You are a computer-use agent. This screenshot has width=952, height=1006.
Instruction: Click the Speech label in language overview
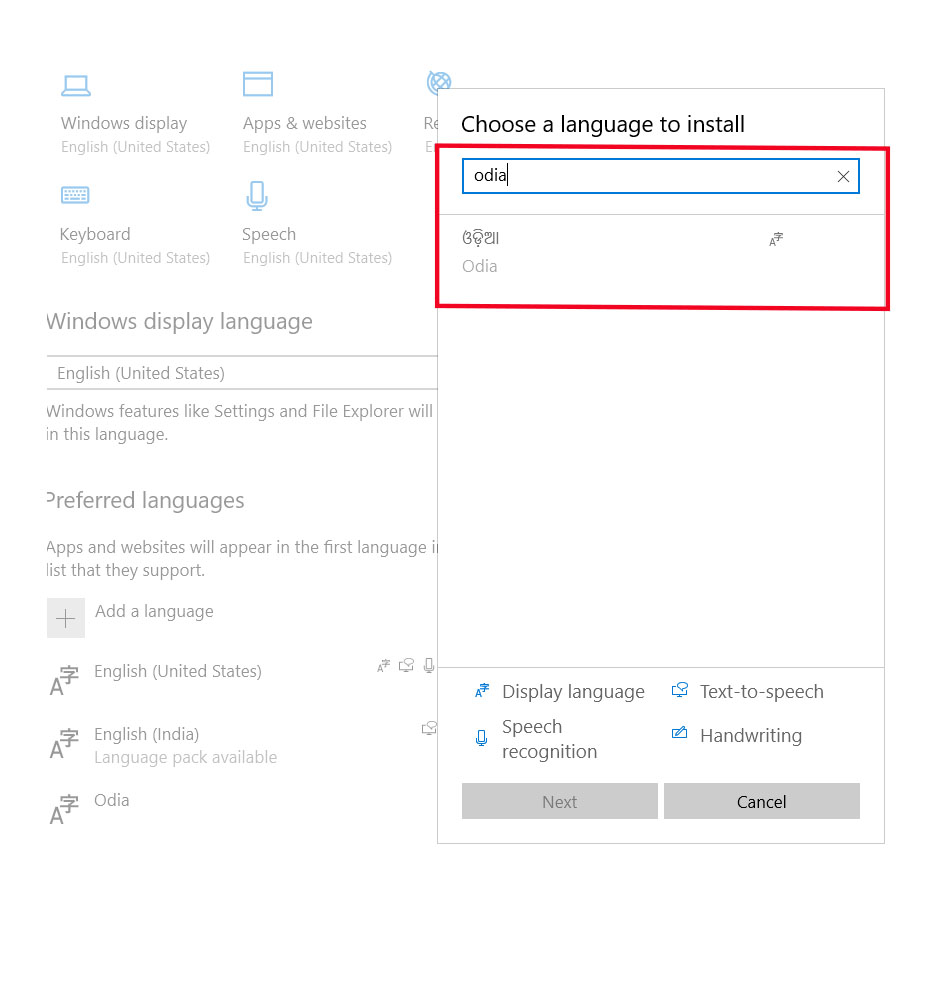click(269, 235)
